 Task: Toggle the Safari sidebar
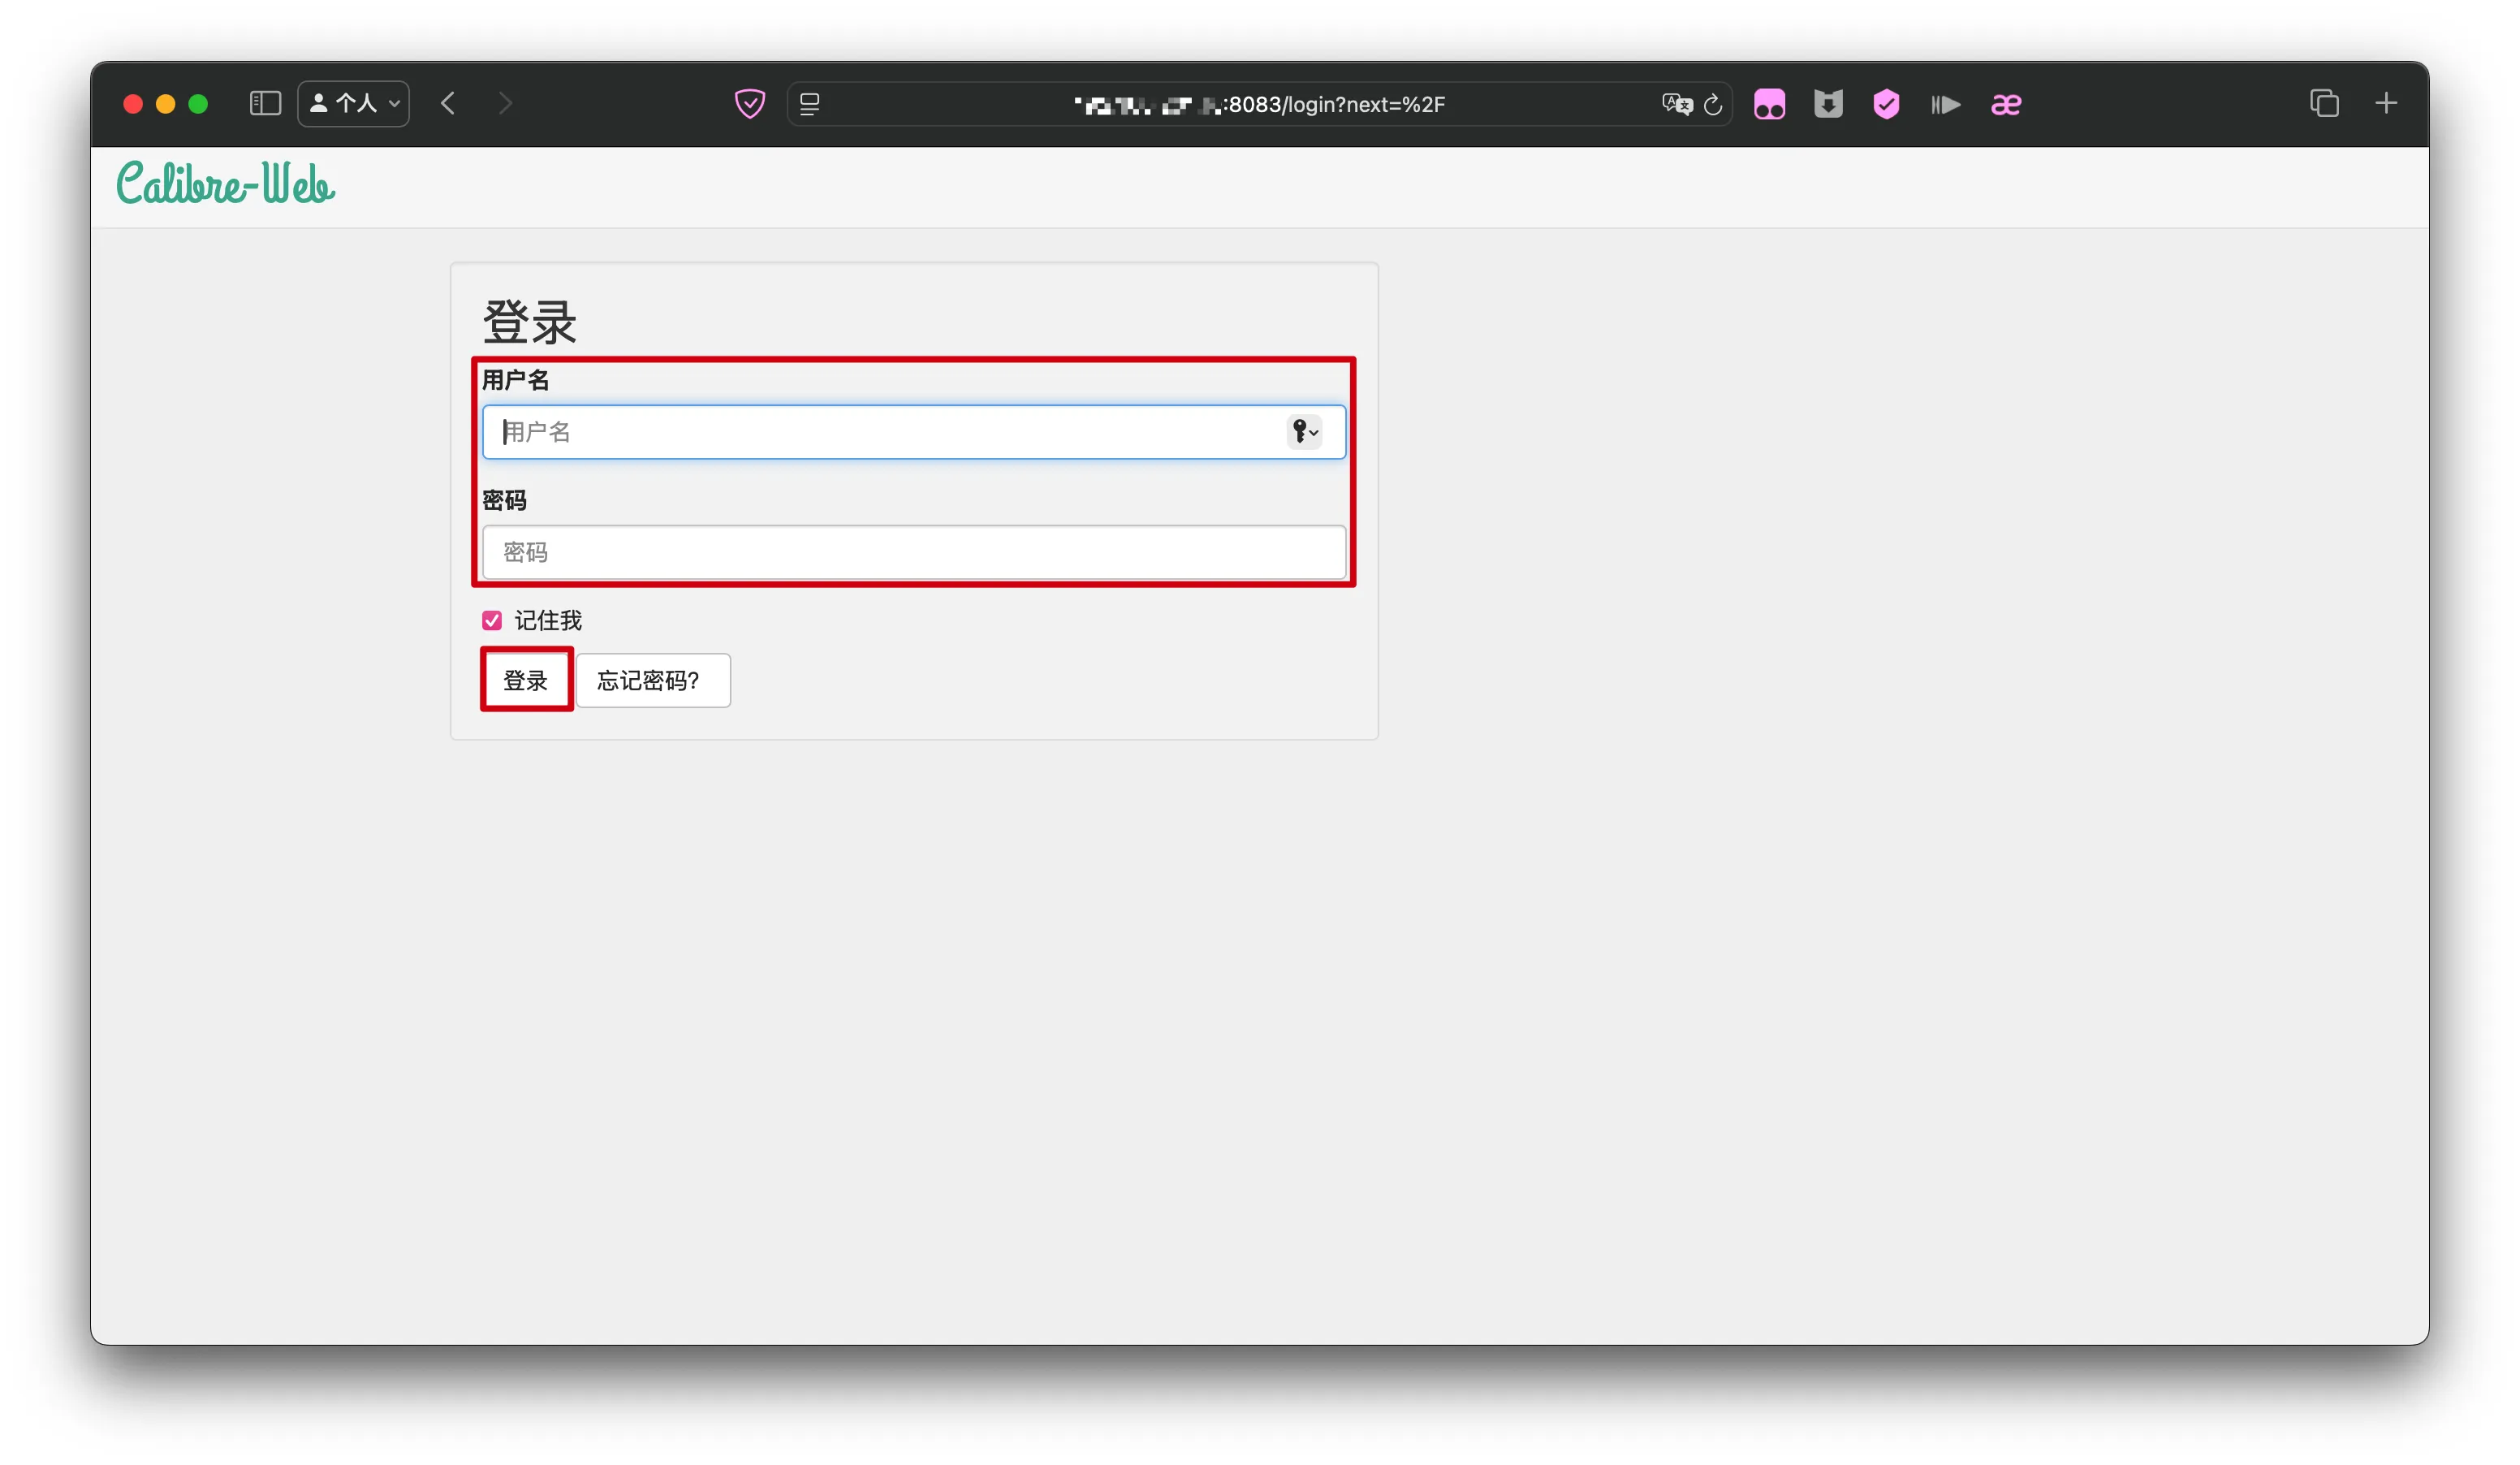[x=265, y=103]
